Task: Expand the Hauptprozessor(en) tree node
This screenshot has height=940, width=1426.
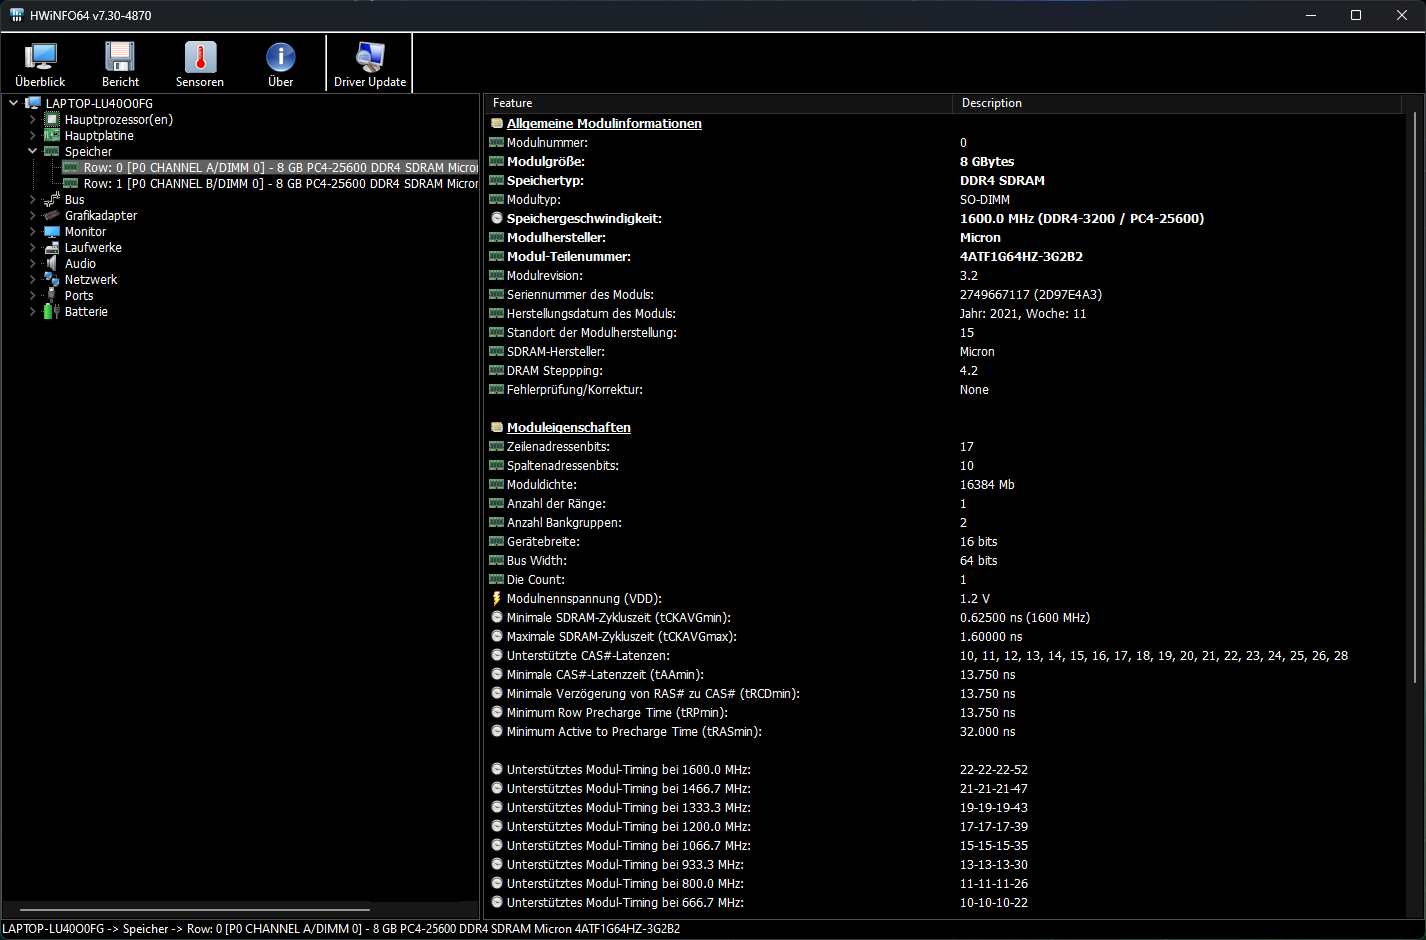Action: [x=32, y=119]
